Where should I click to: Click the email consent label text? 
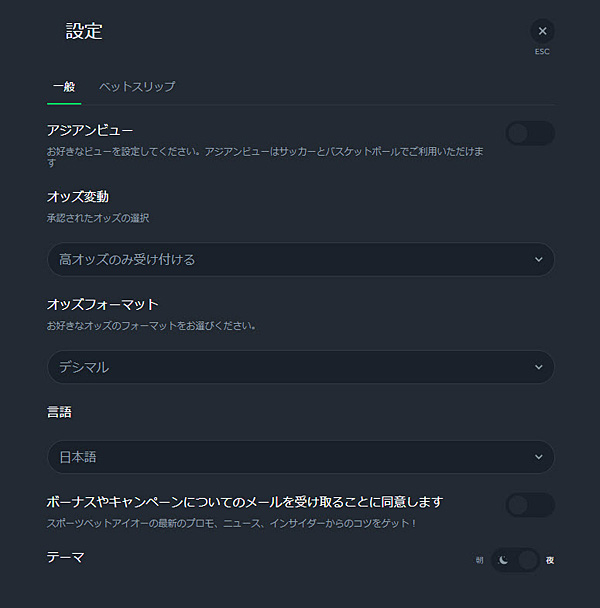245,502
